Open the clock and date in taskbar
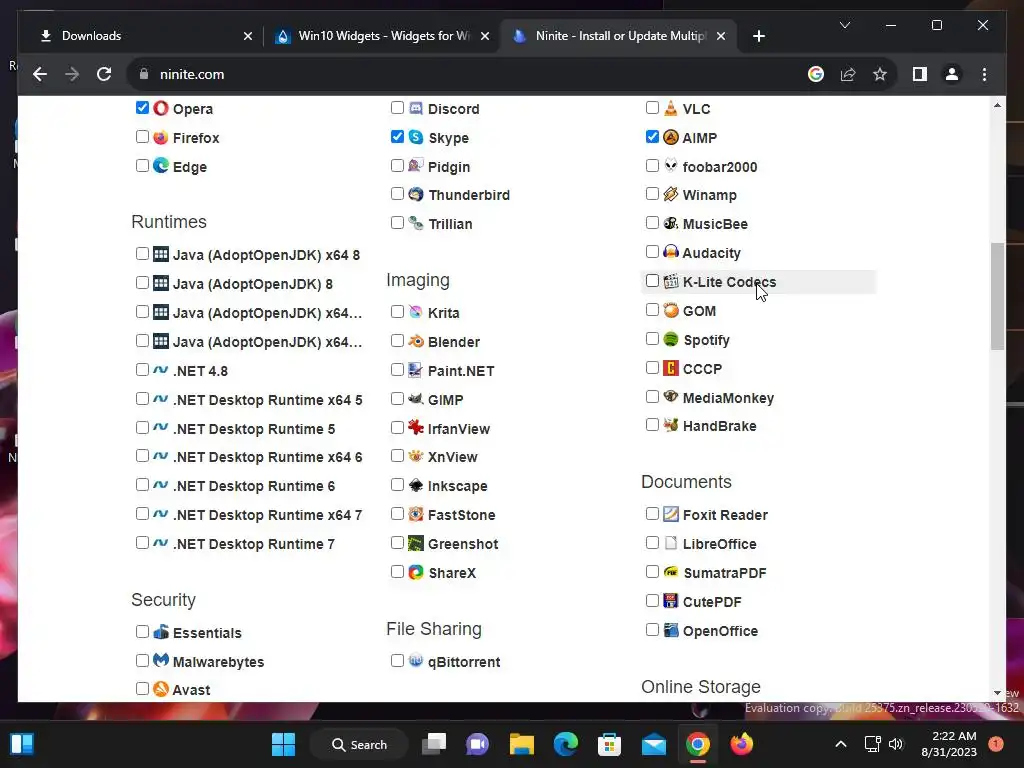 (949, 744)
